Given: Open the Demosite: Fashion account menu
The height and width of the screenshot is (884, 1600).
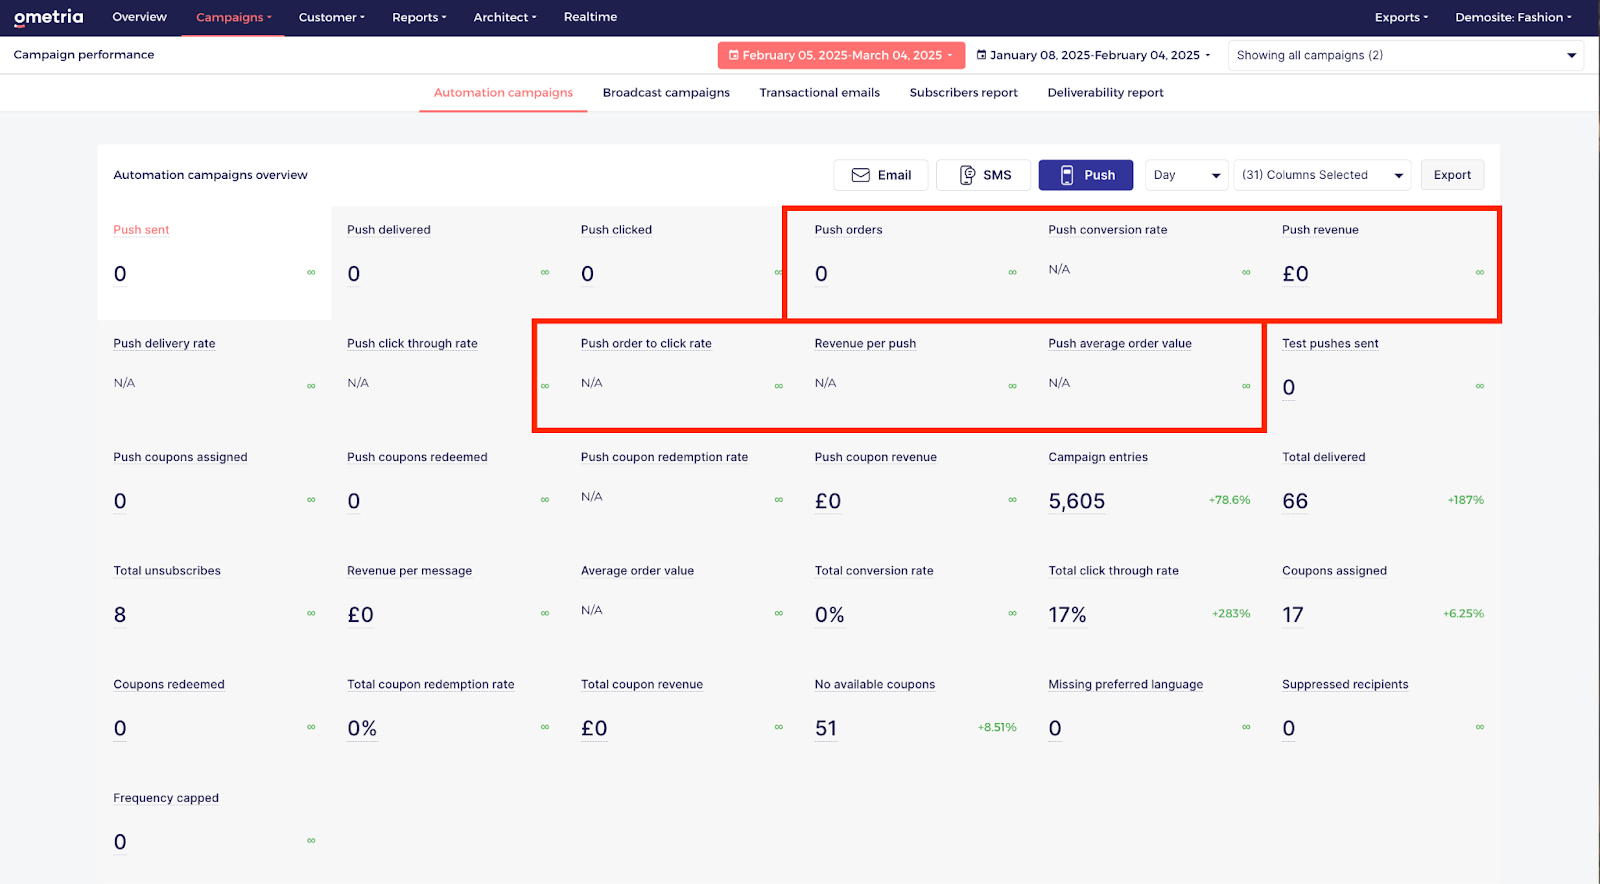Looking at the screenshot, I should pyautogui.click(x=1513, y=18).
